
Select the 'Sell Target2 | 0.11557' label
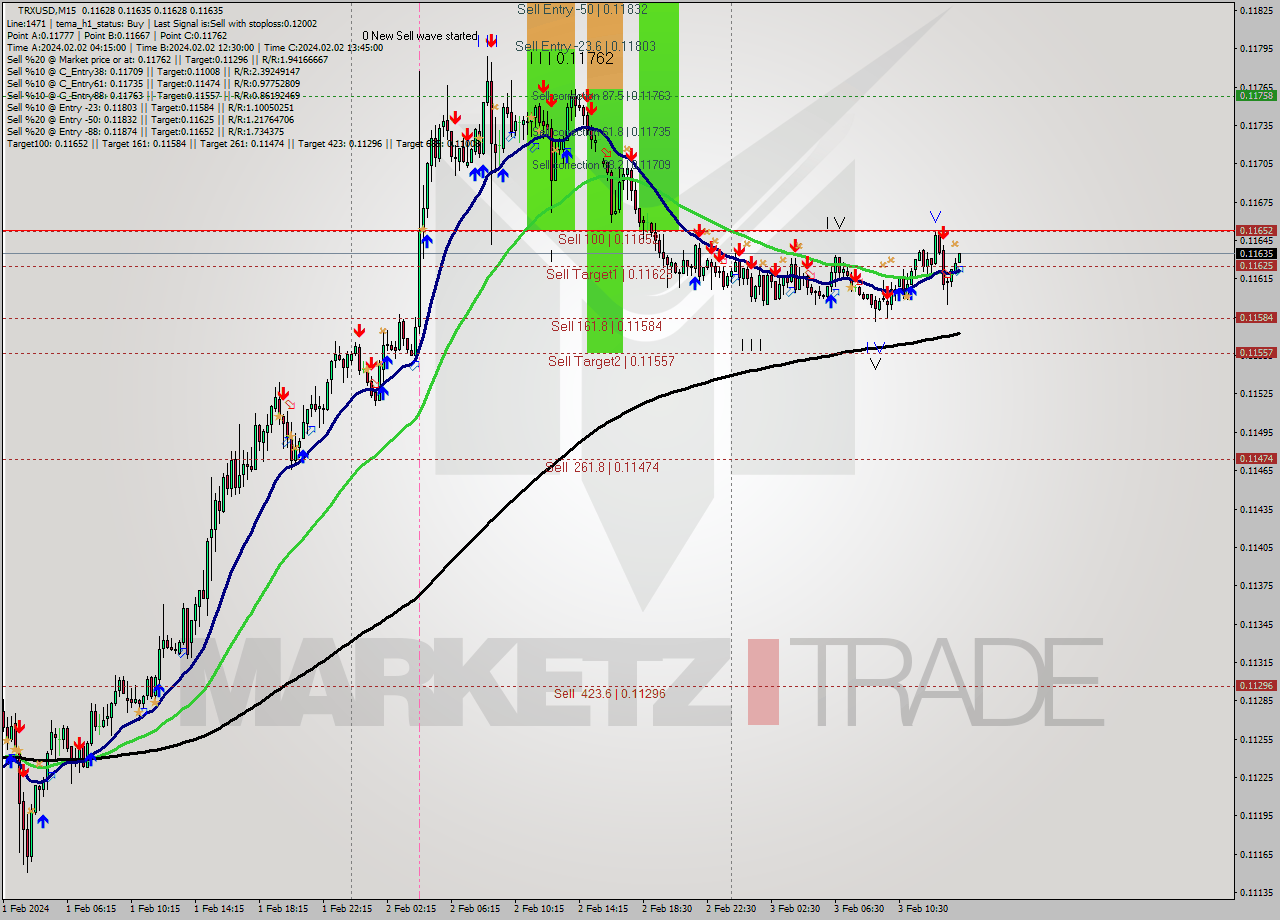(x=611, y=361)
